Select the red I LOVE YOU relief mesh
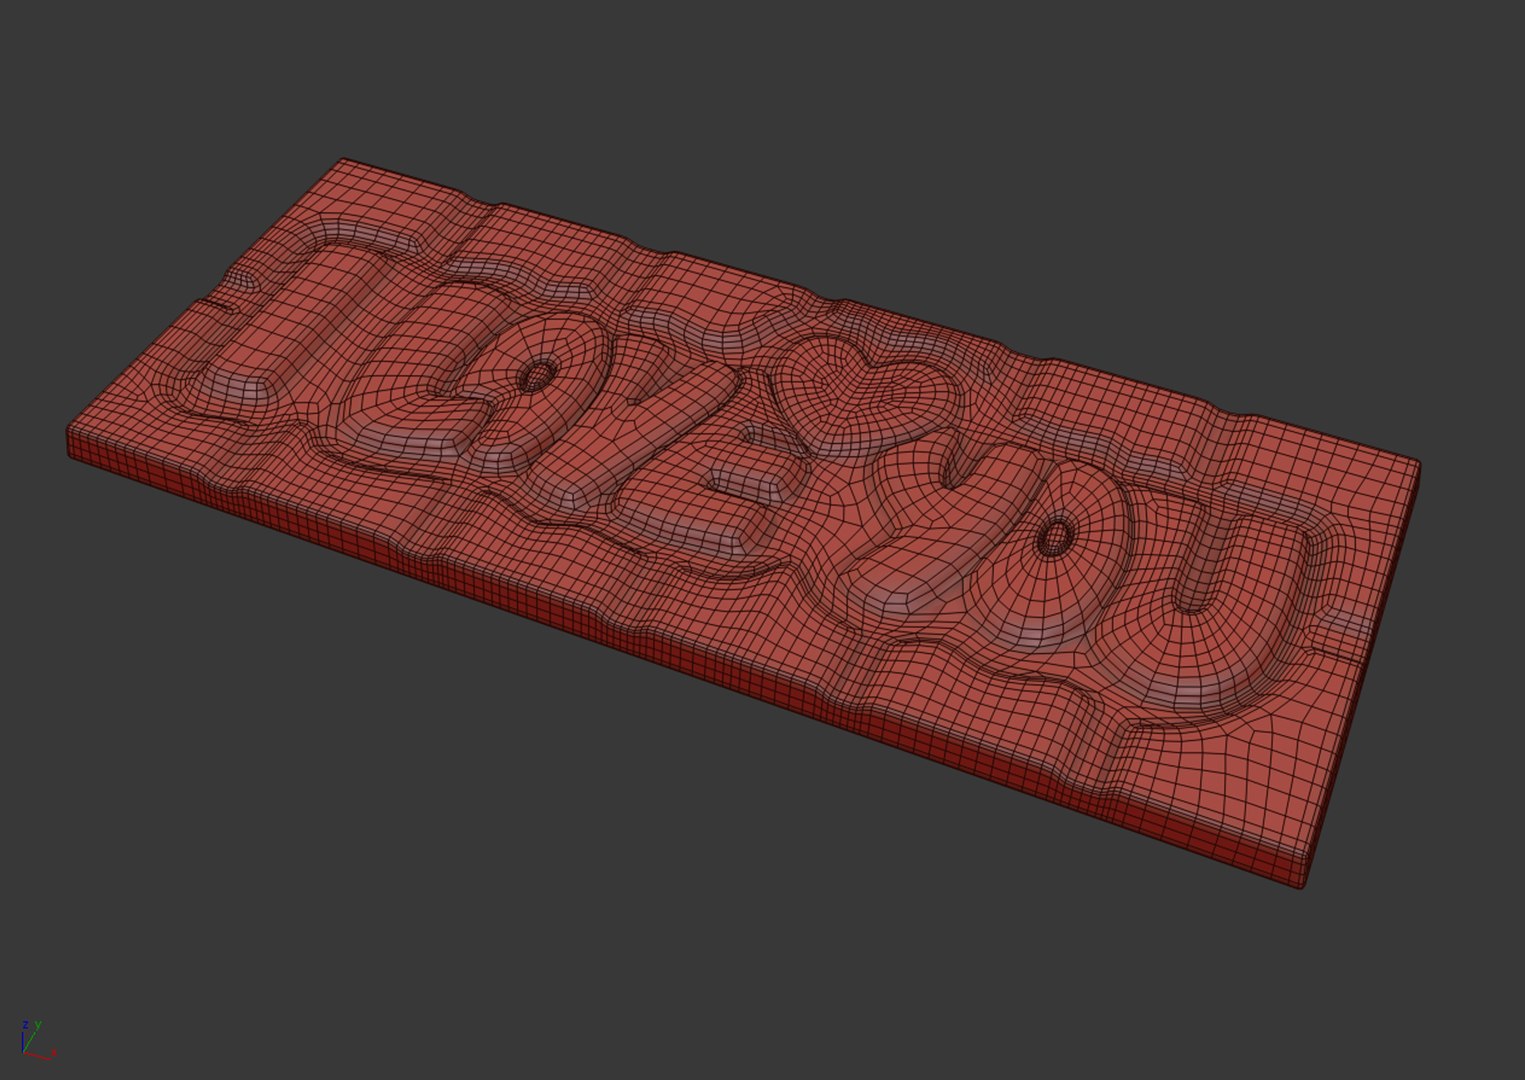The image size is (1525, 1080). [742, 522]
